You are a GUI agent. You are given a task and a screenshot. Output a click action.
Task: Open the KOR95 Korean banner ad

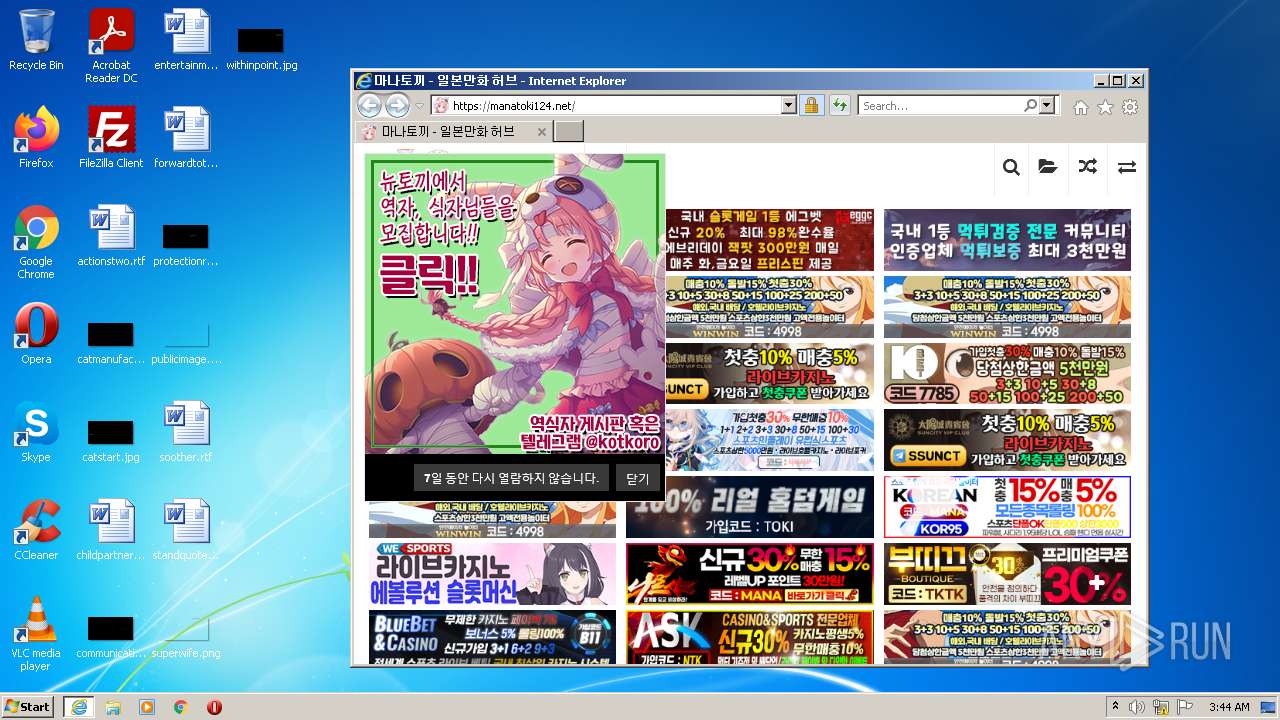click(x=1007, y=507)
